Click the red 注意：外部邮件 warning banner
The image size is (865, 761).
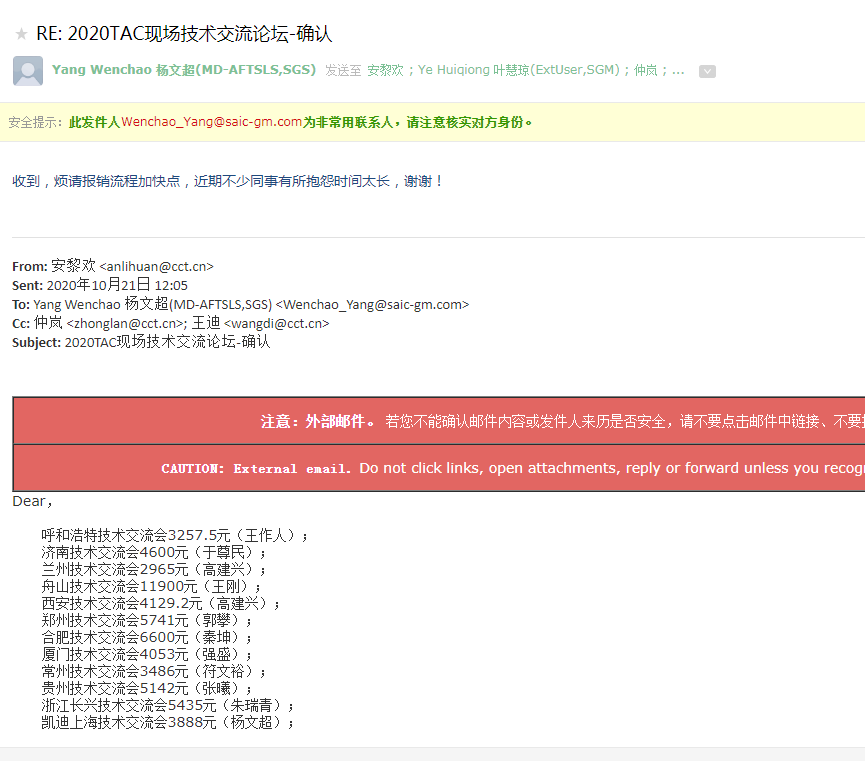pyautogui.click(x=440, y=421)
